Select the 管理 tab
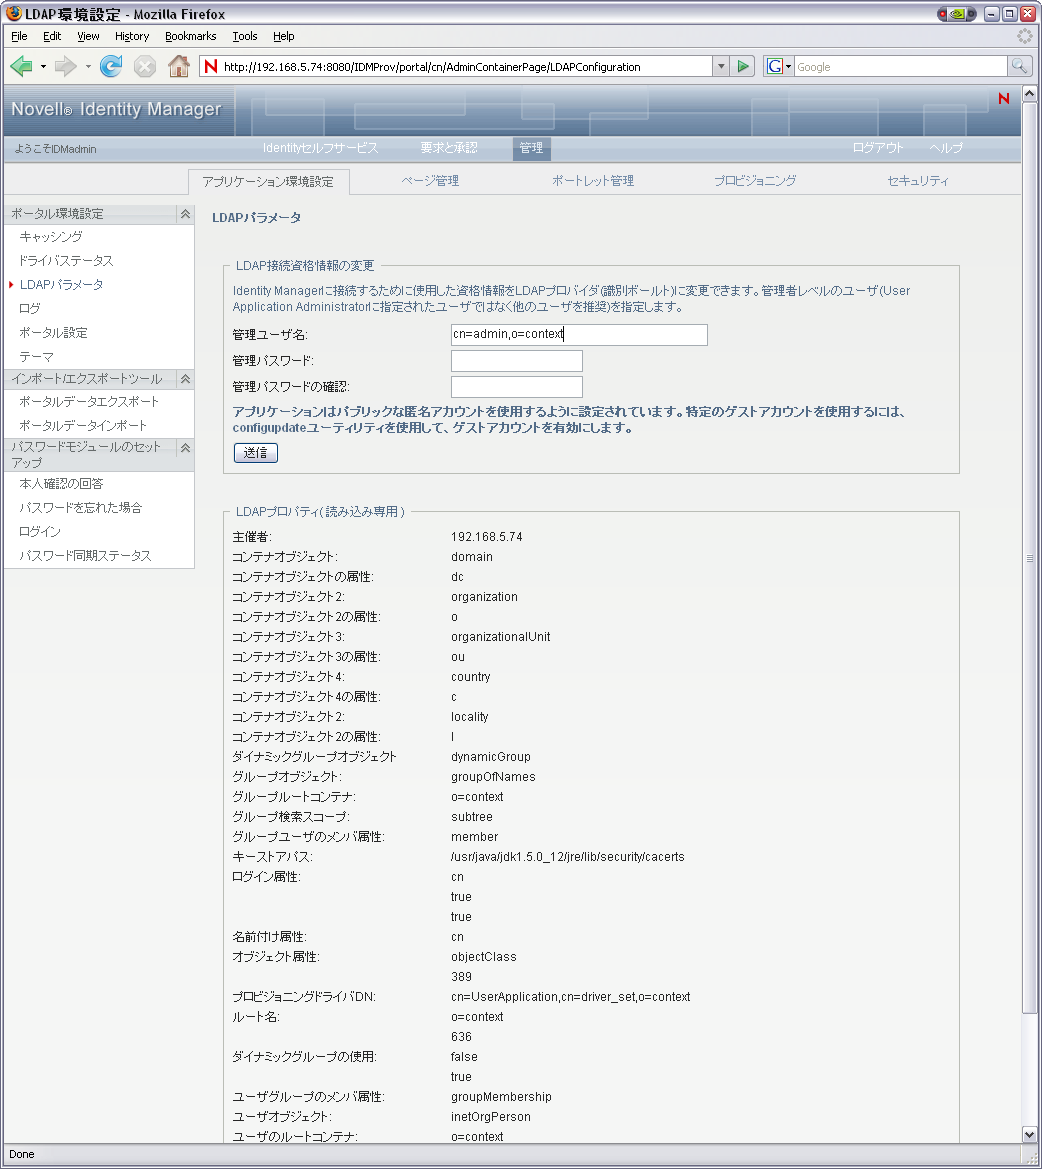Screen dimensions: 1042x1169 pyautogui.click(x=531, y=148)
